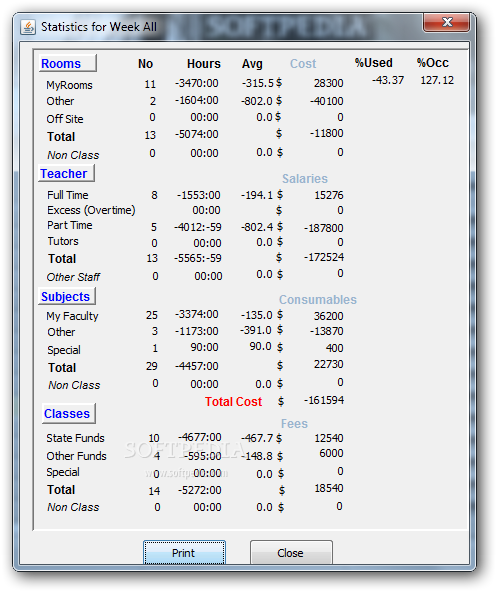The width and height of the screenshot is (497, 592).
Task: Click the Consumables heading
Action: [x=318, y=299]
